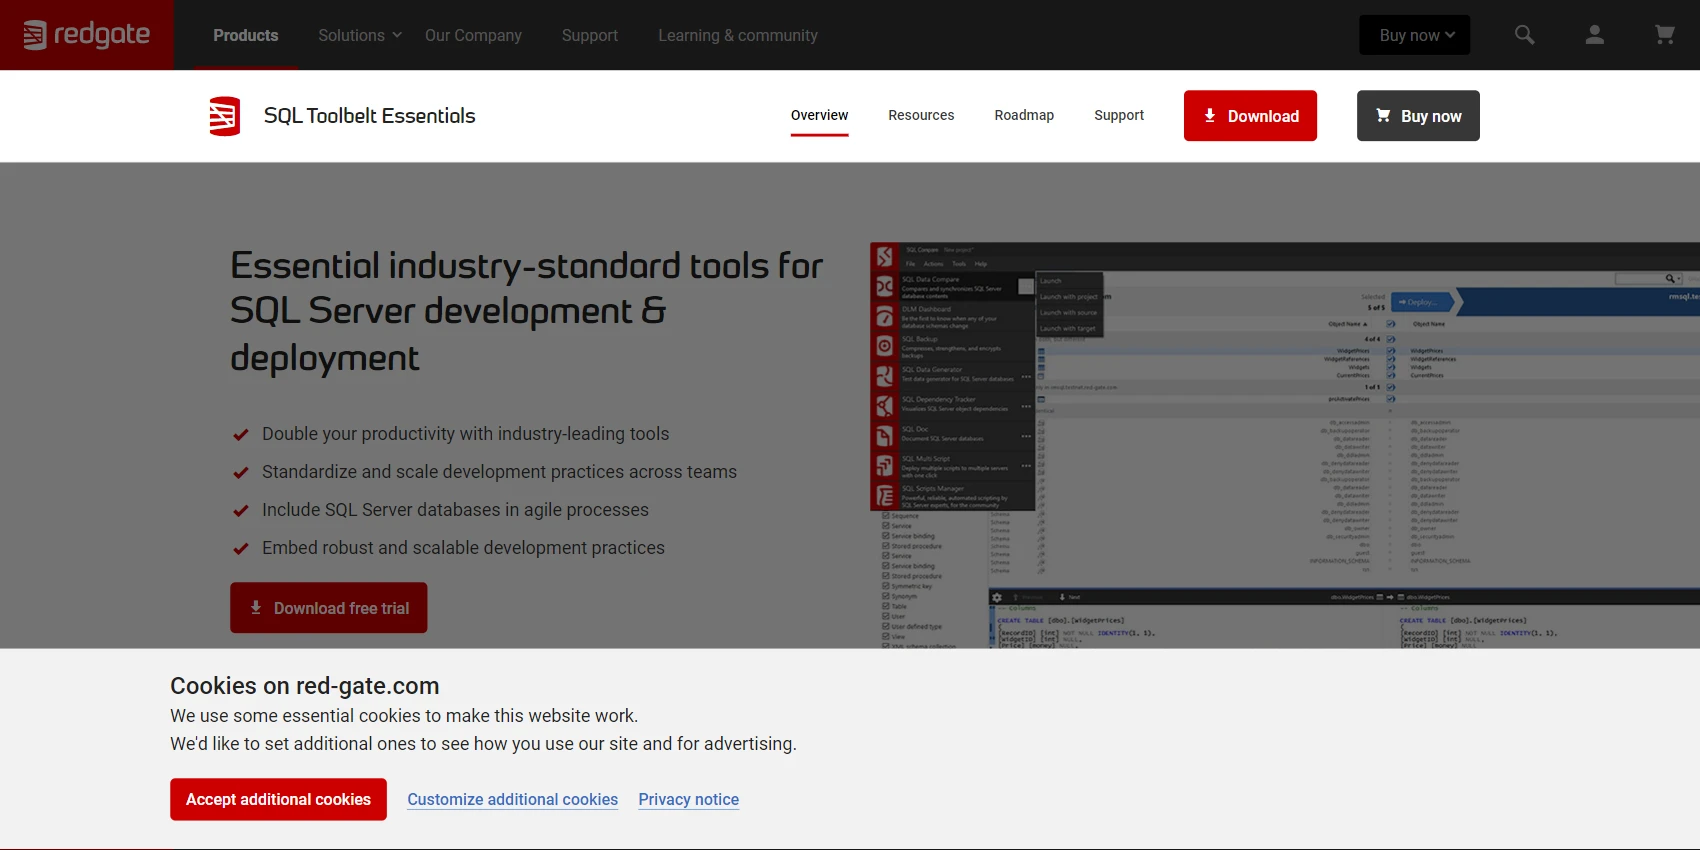Viewport: 1700px width, 850px height.
Task: Click 'Include SQL Server databases in agile processes'
Action: tap(455, 510)
